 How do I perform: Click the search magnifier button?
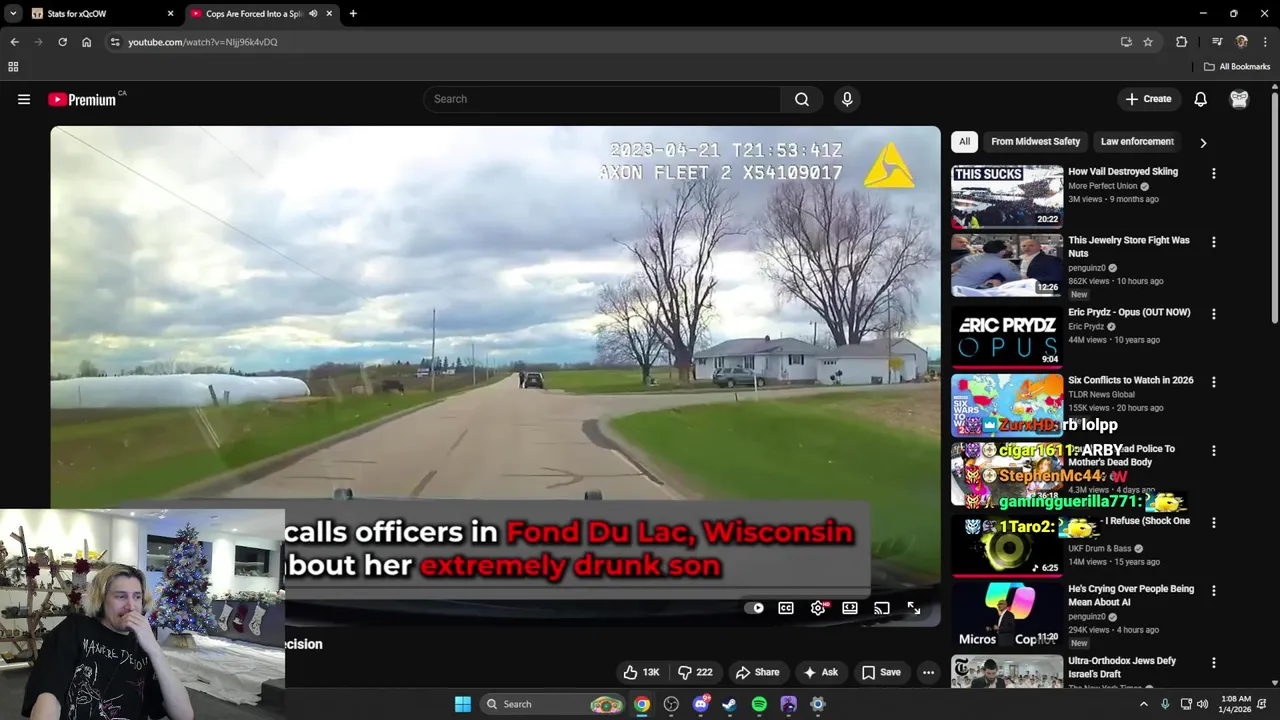(802, 99)
